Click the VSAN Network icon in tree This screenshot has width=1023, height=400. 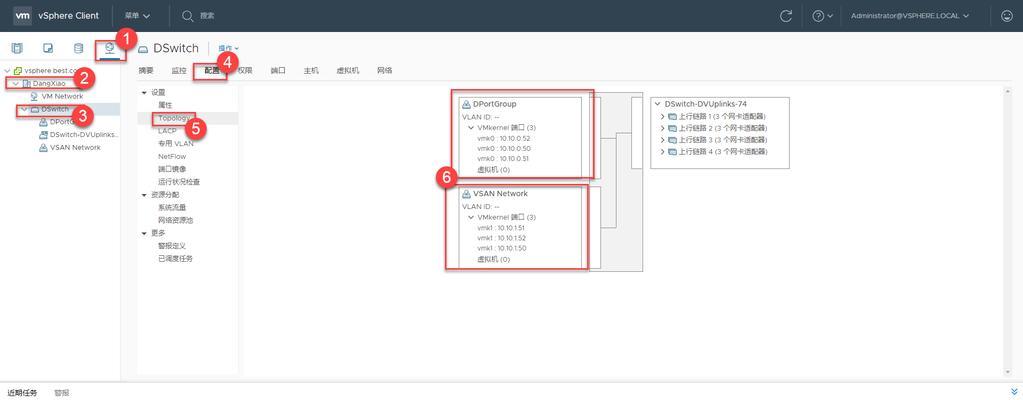point(44,147)
